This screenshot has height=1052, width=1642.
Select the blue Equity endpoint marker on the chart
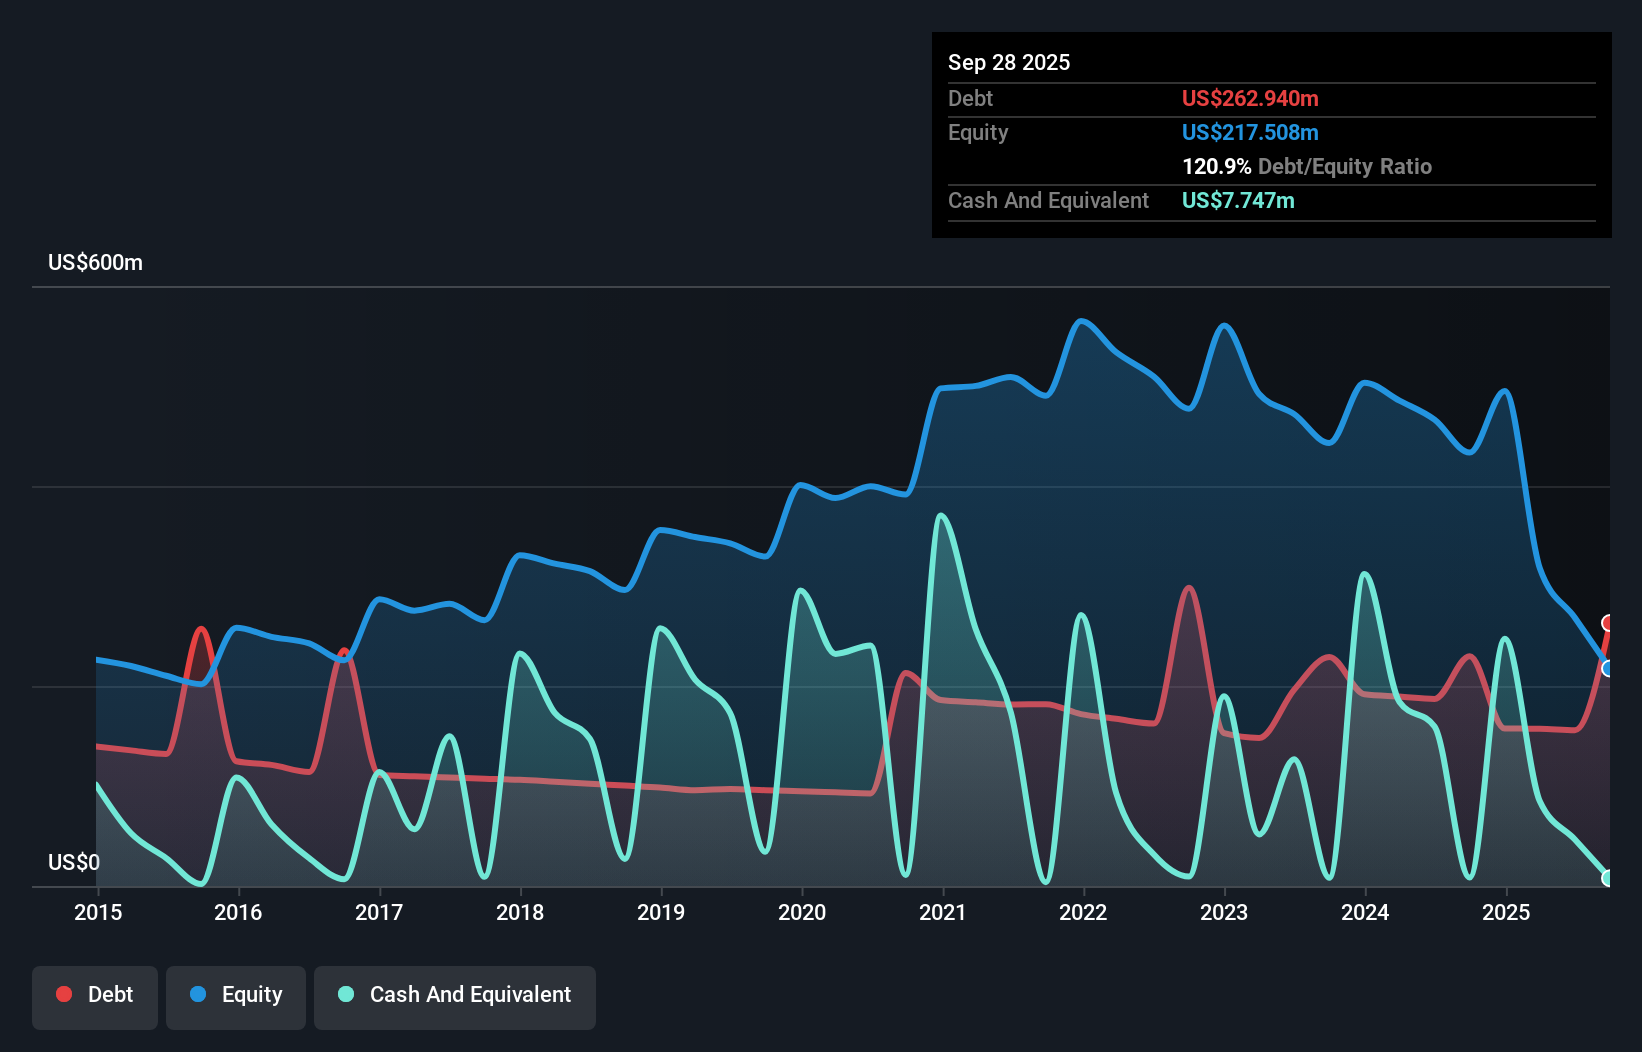(x=1607, y=667)
